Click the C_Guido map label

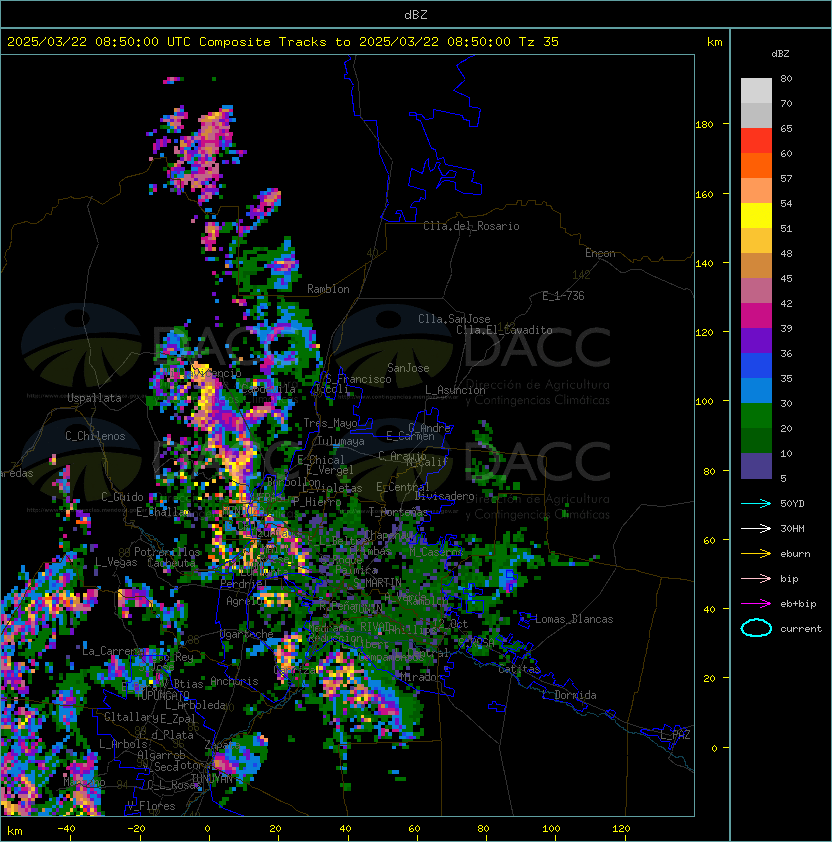coord(122,497)
